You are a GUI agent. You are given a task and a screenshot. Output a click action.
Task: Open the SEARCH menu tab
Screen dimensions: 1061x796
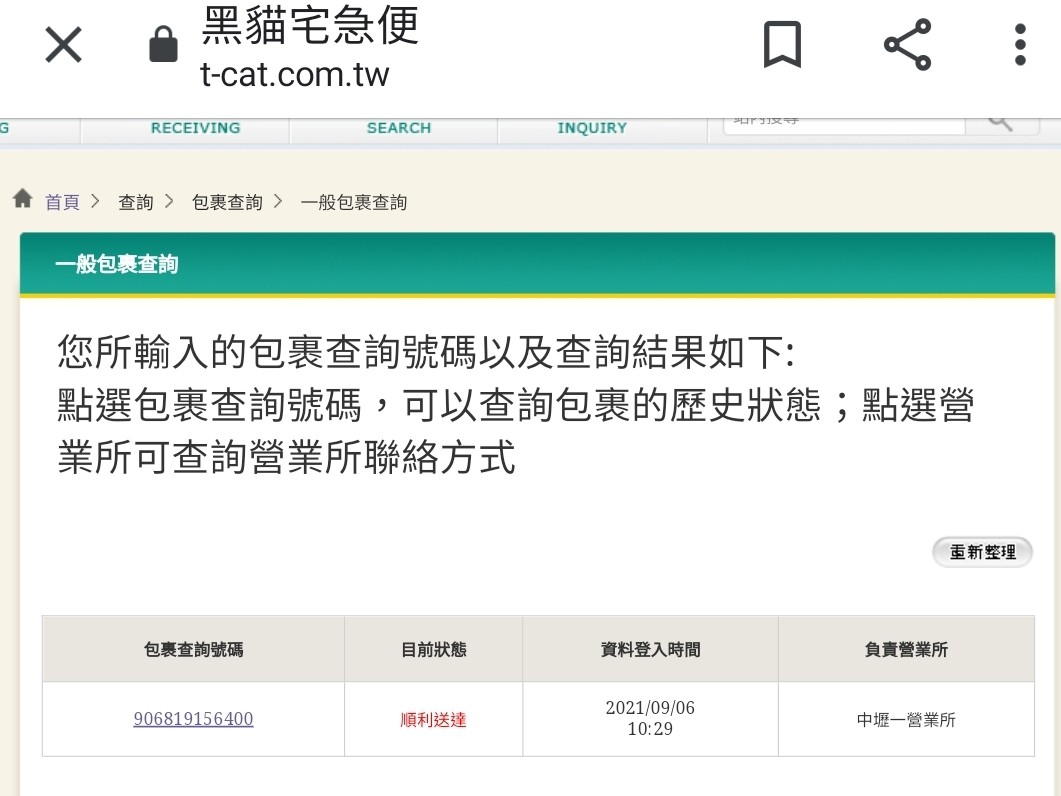[x=399, y=128]
